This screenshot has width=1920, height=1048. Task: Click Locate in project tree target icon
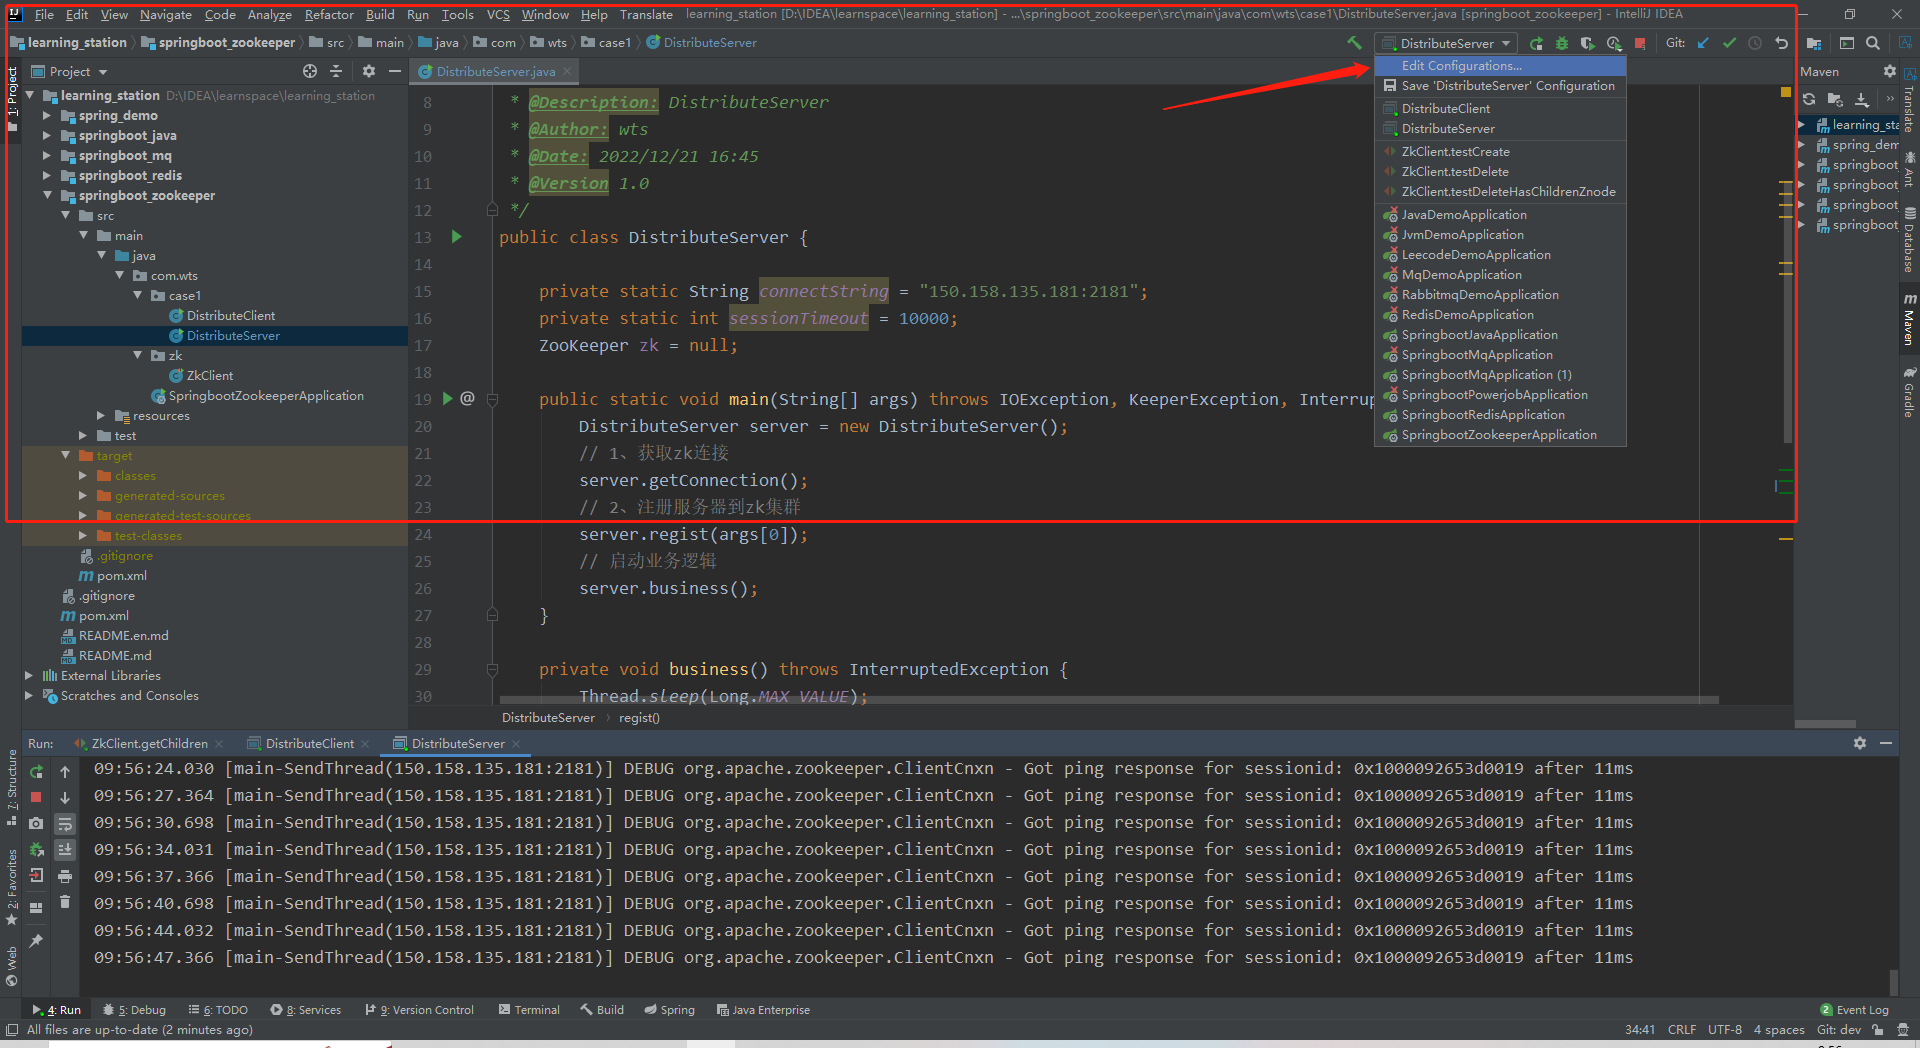310,71
